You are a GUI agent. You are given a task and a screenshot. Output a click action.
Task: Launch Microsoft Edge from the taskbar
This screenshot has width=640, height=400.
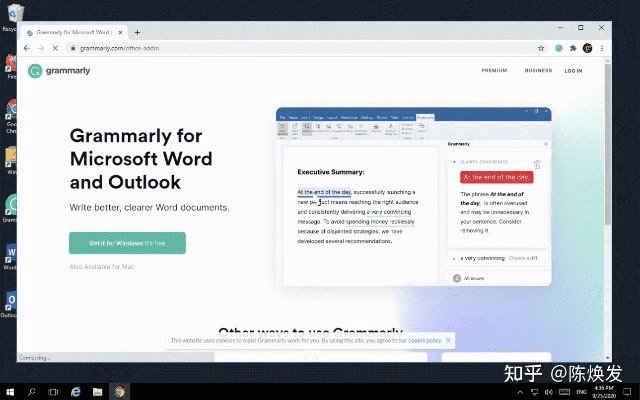75,391
